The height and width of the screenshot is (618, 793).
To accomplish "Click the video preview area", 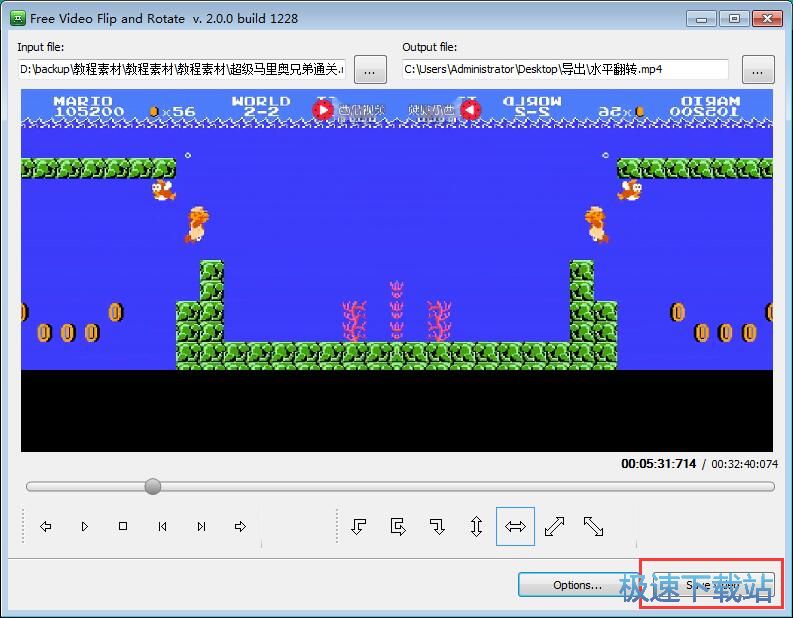I will 397,271.
